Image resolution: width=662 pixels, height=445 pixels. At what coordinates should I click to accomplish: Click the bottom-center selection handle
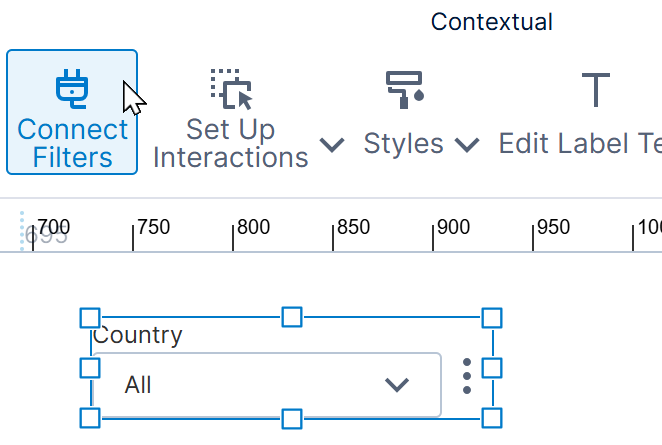click(x=292, y=419)
